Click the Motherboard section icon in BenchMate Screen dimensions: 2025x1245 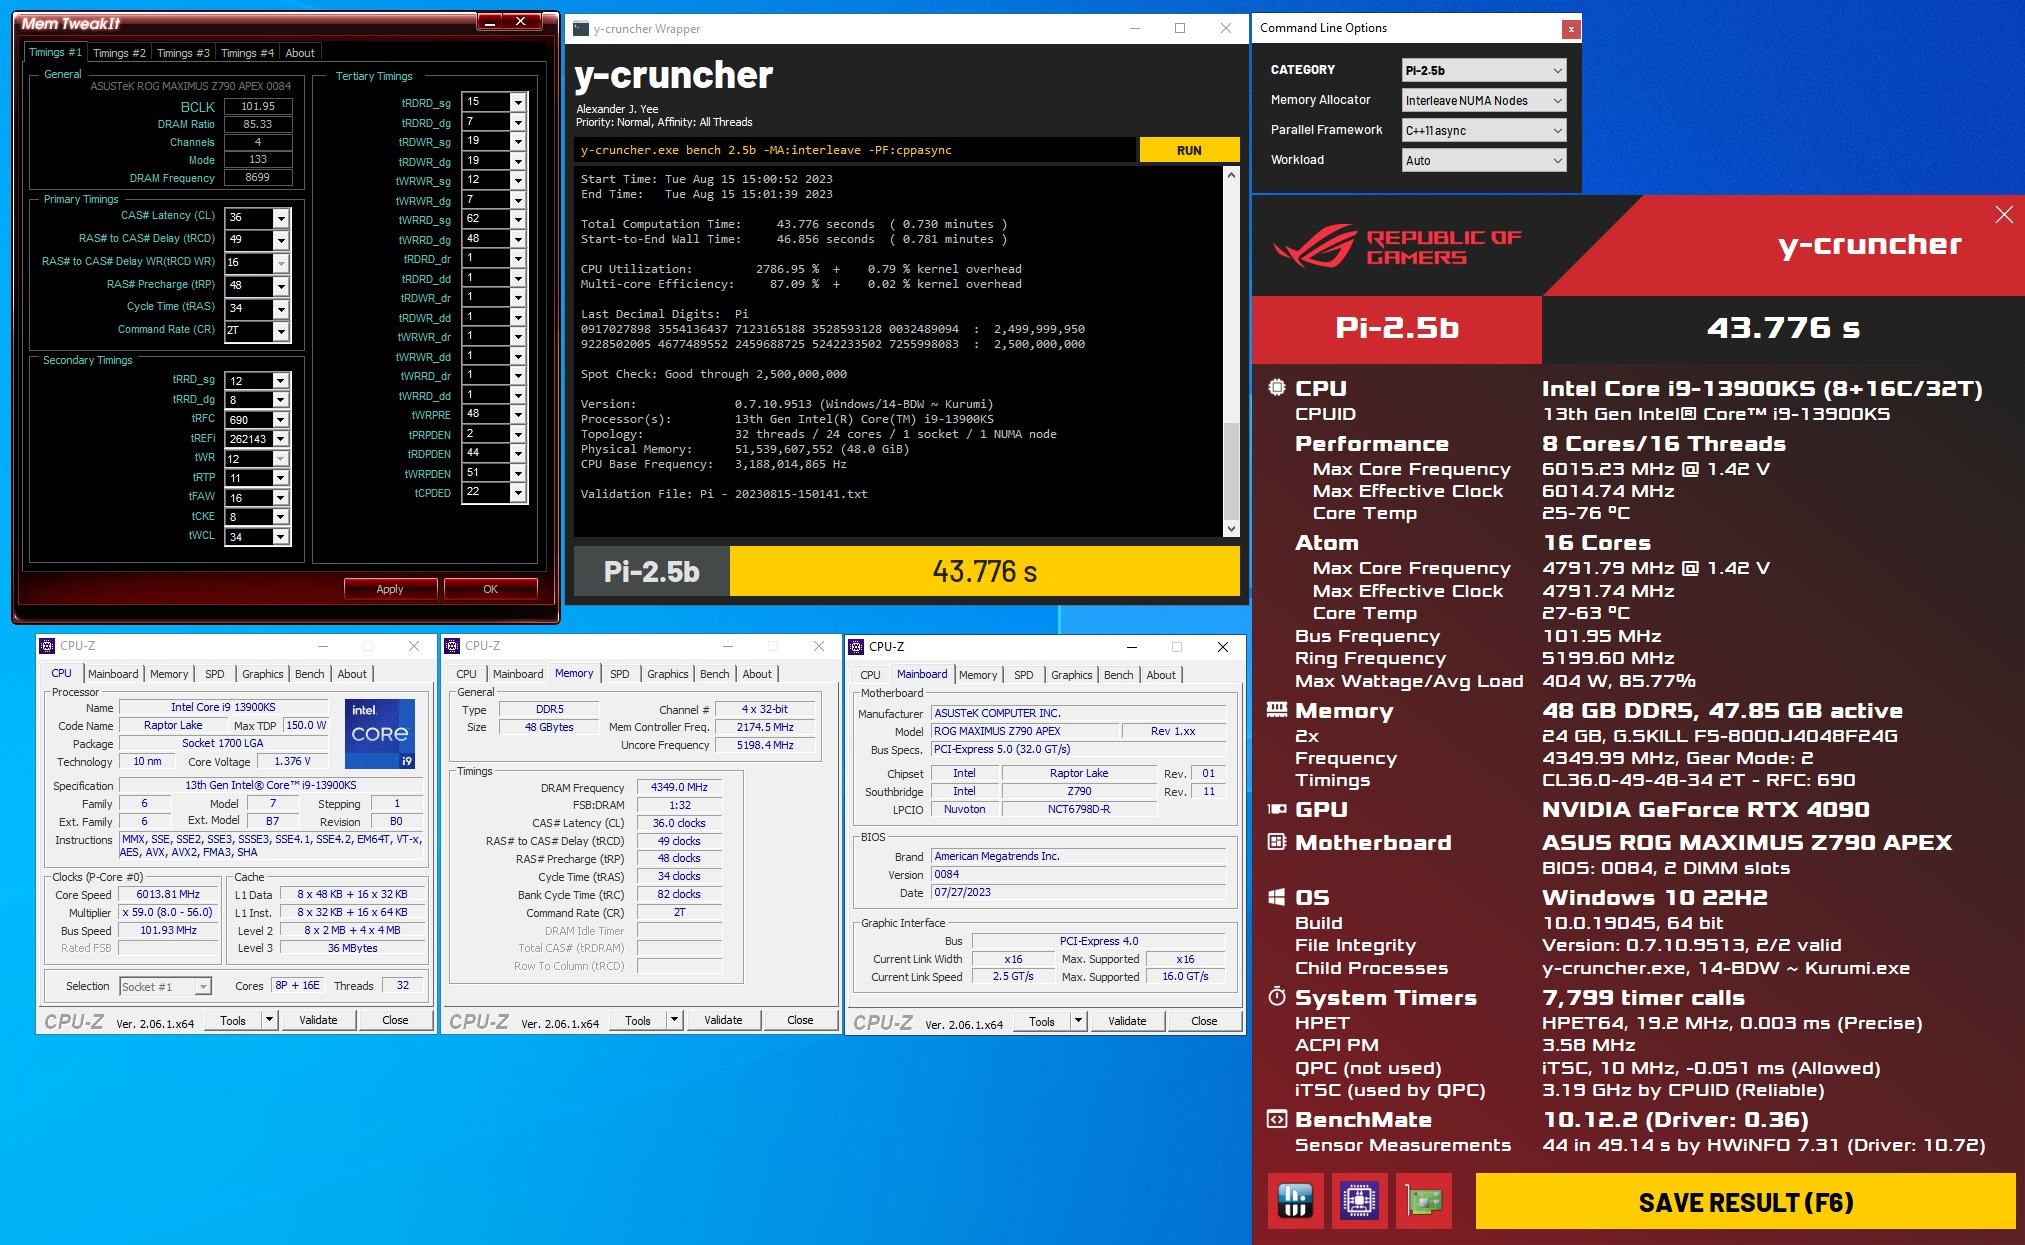pyautogui.click(x=1277, y=842)
